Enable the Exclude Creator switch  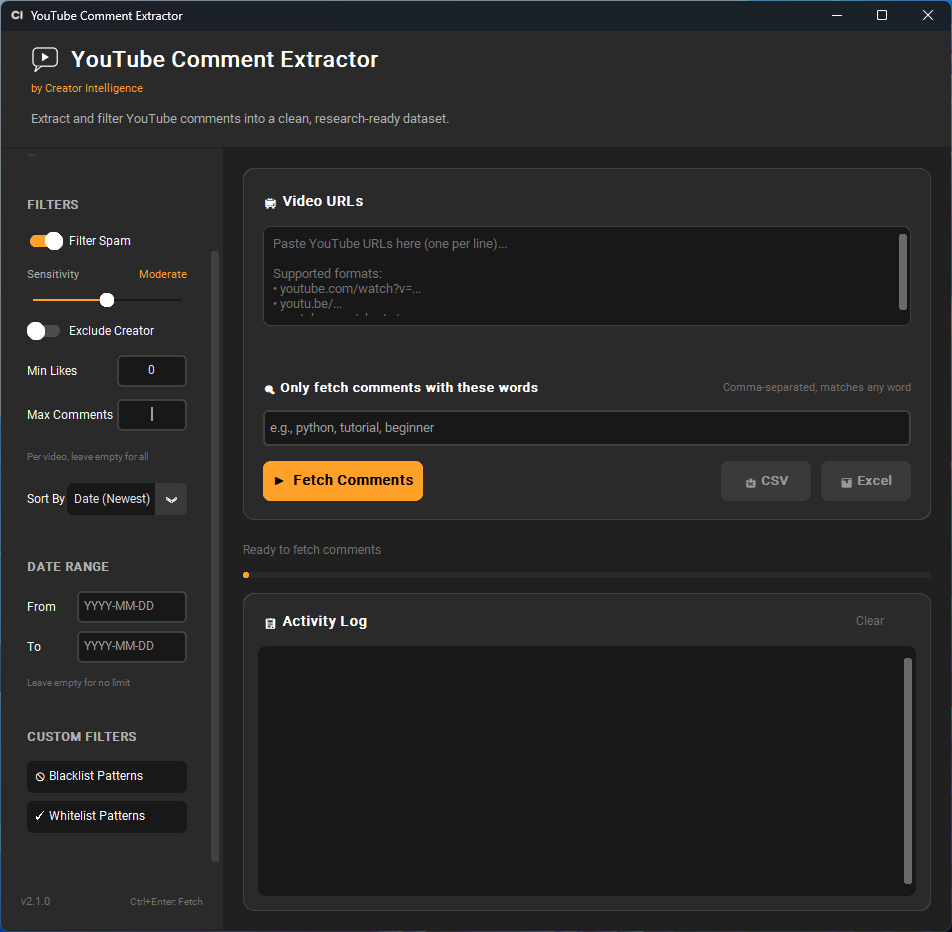tap(44, 331)
